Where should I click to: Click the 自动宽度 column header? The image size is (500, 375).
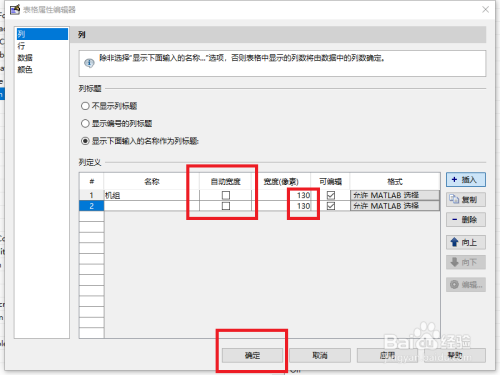226,181
